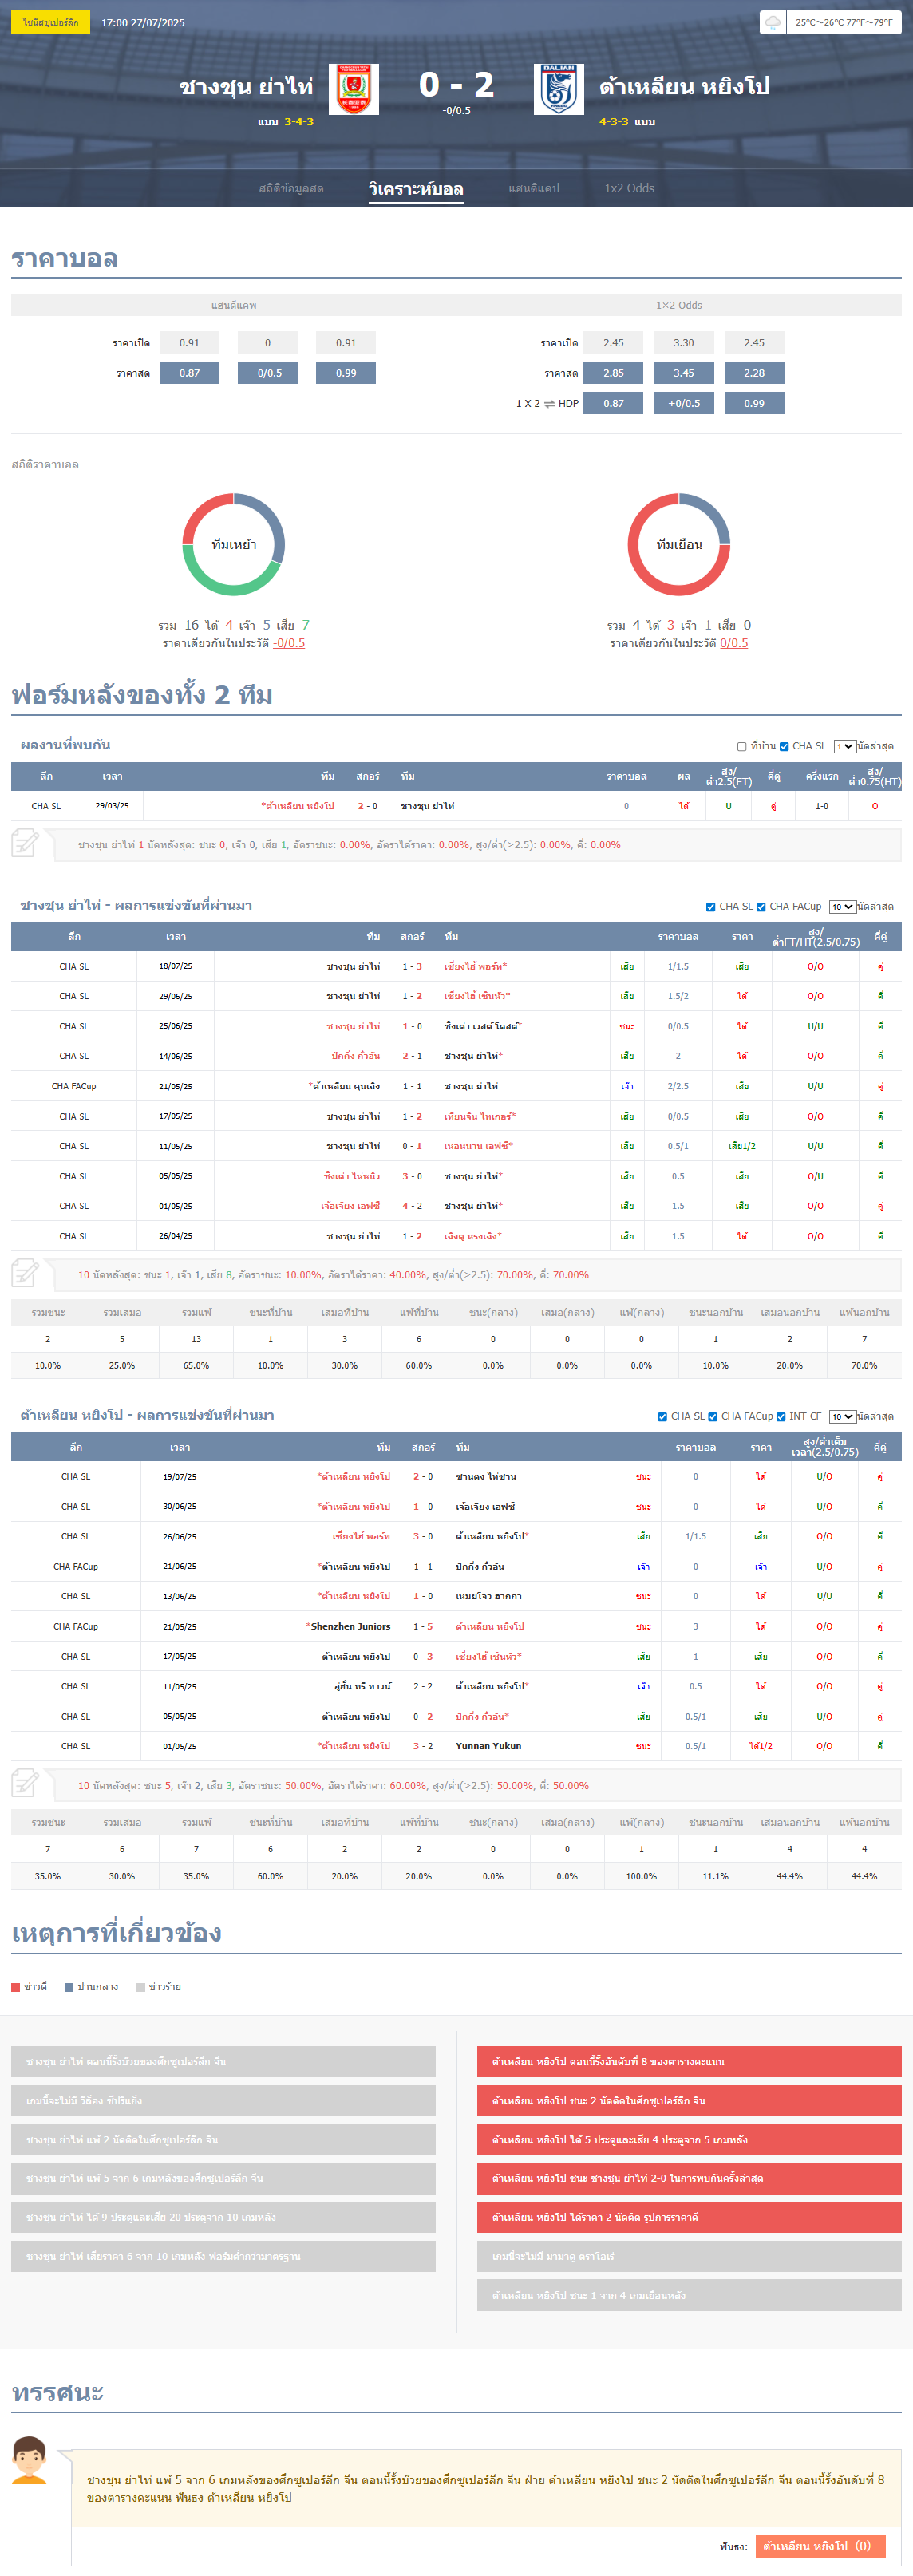The image size is (913, 2576).
Task: Click the notepad icon beside head-to-head summary
Action: pos(25,843)
